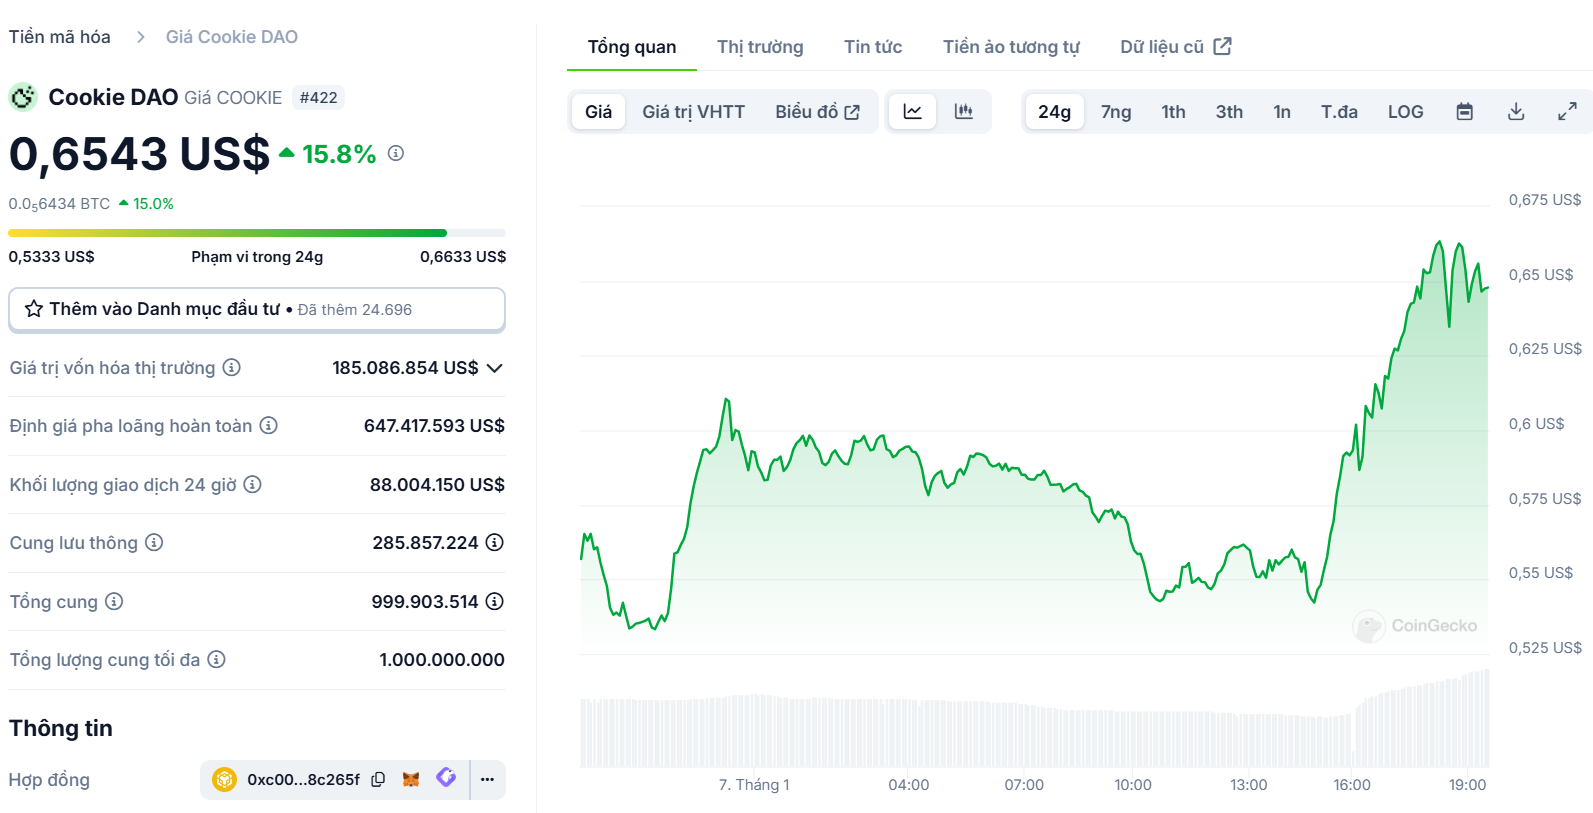Expand chart to fullscreen
Screen dimensions: 1593x813
pyautogui.click(x=1567, y=111)
